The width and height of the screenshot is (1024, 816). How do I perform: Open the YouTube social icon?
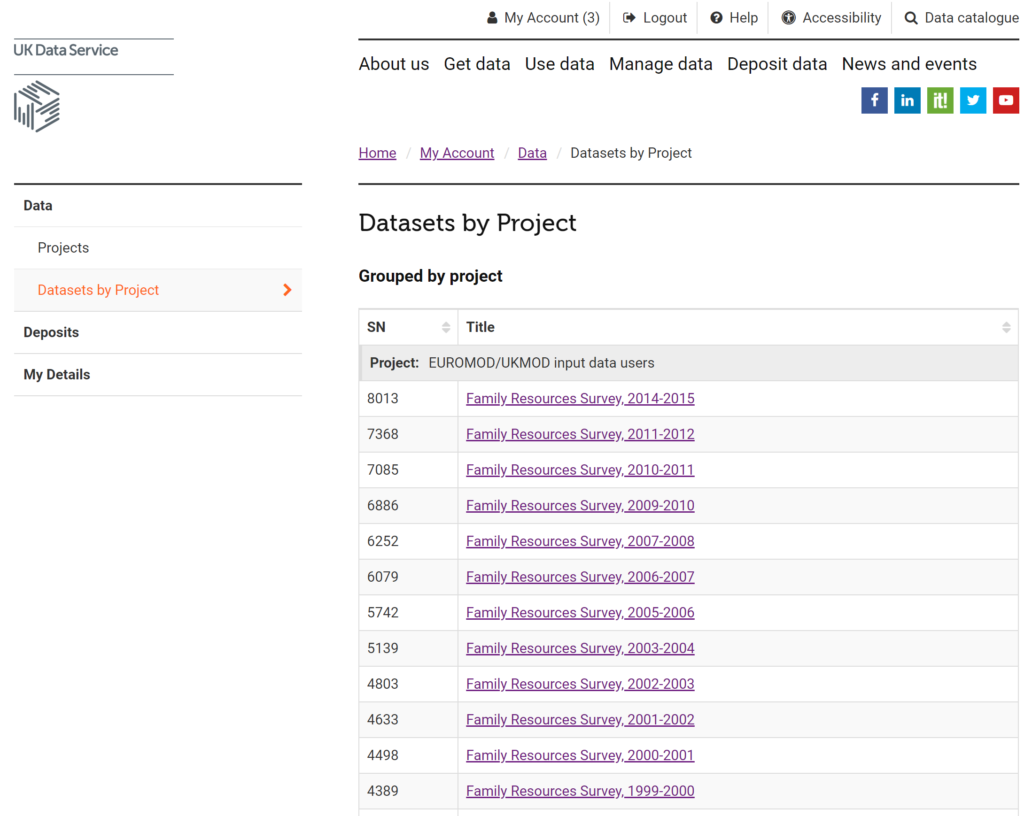coord(1005,100)
